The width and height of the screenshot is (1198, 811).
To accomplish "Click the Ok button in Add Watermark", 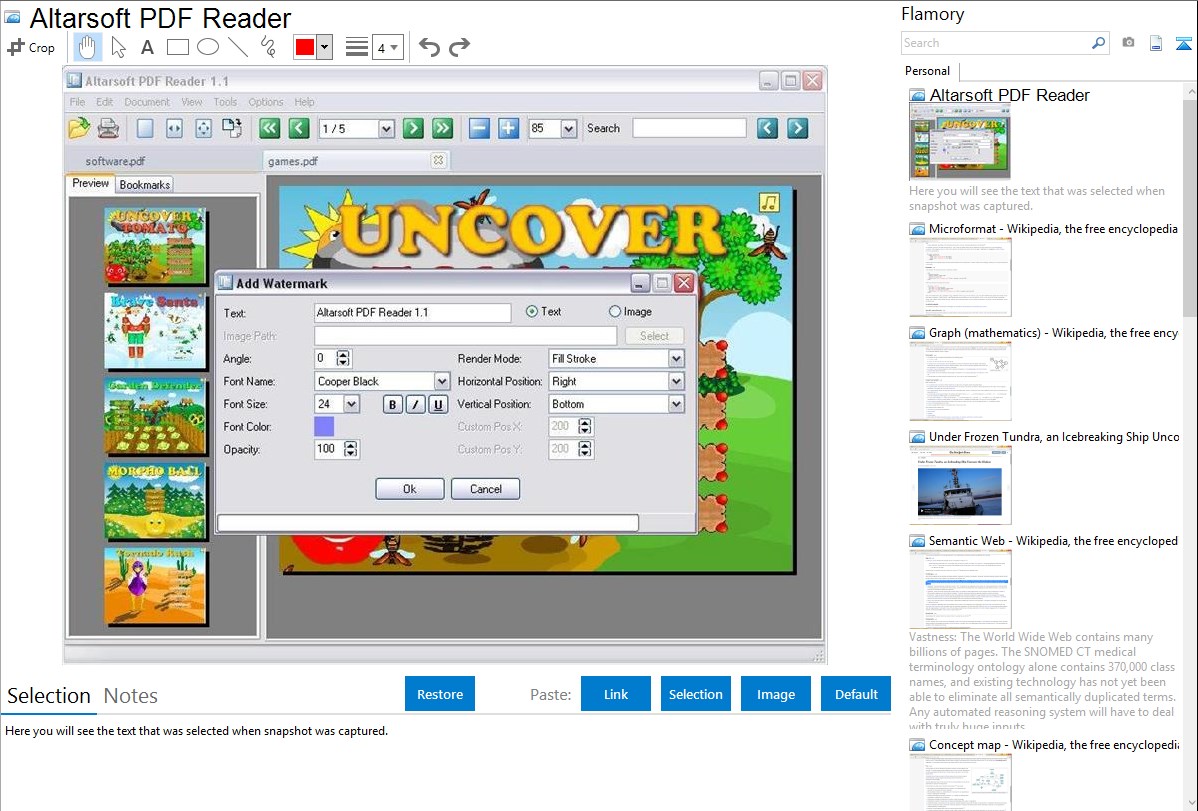I will click(x=410, y=489).
